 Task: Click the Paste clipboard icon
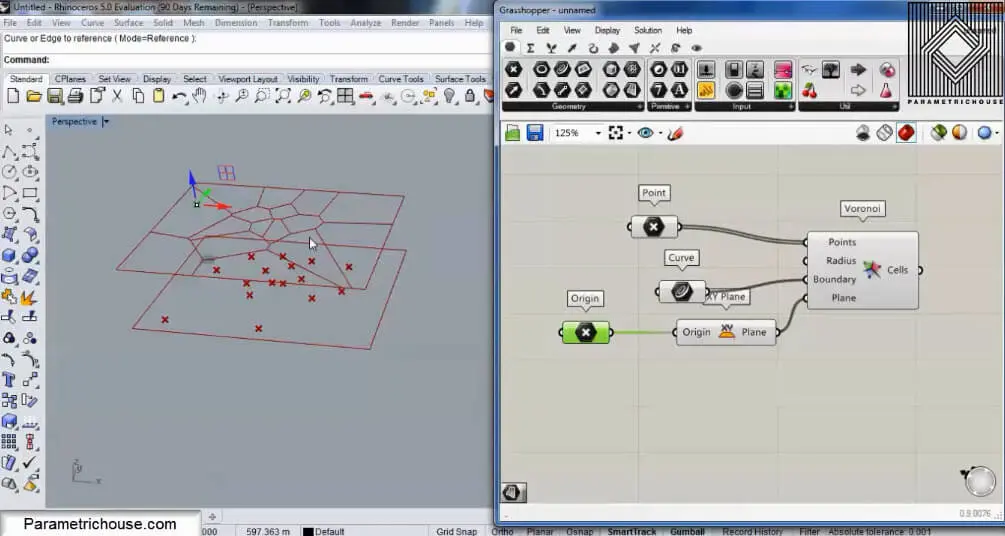click(x=158, y=96)
